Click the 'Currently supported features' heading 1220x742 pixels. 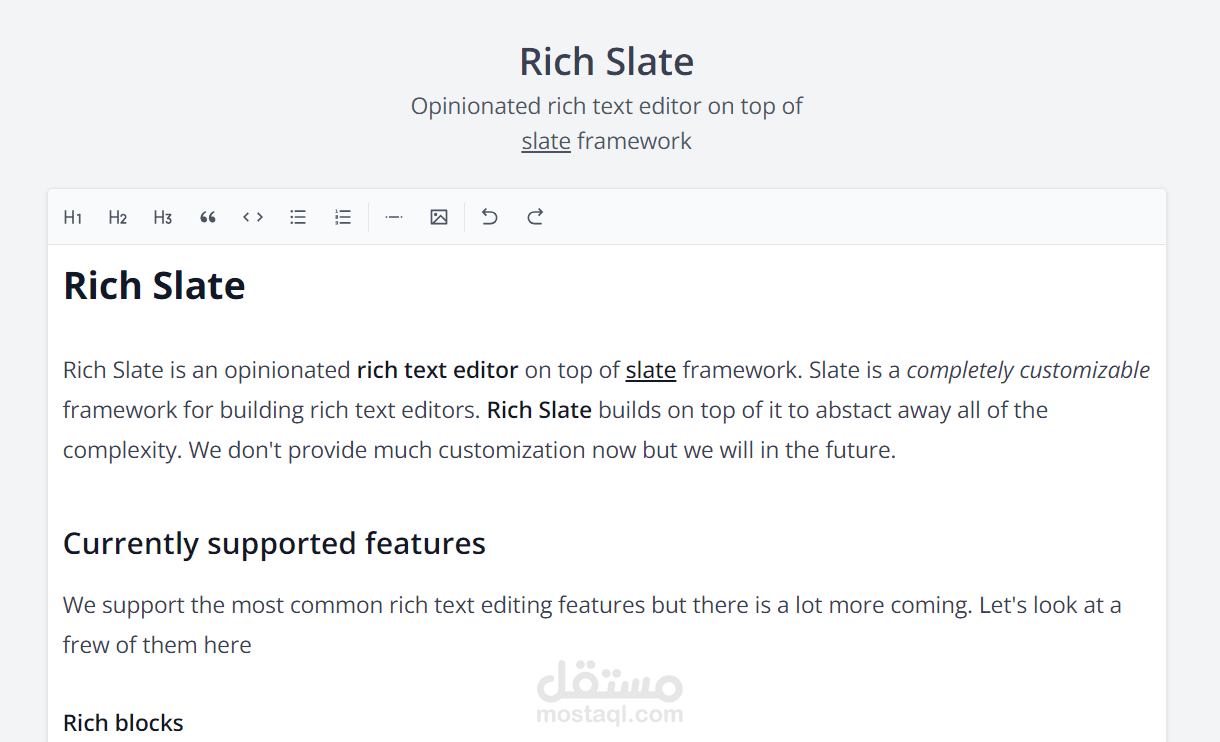click(x=274, y=543)
